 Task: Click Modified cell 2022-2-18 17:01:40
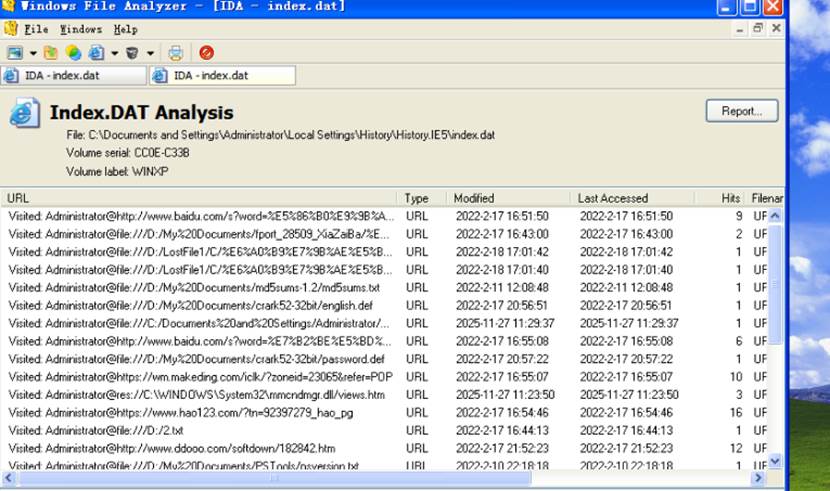click(502, 270)
